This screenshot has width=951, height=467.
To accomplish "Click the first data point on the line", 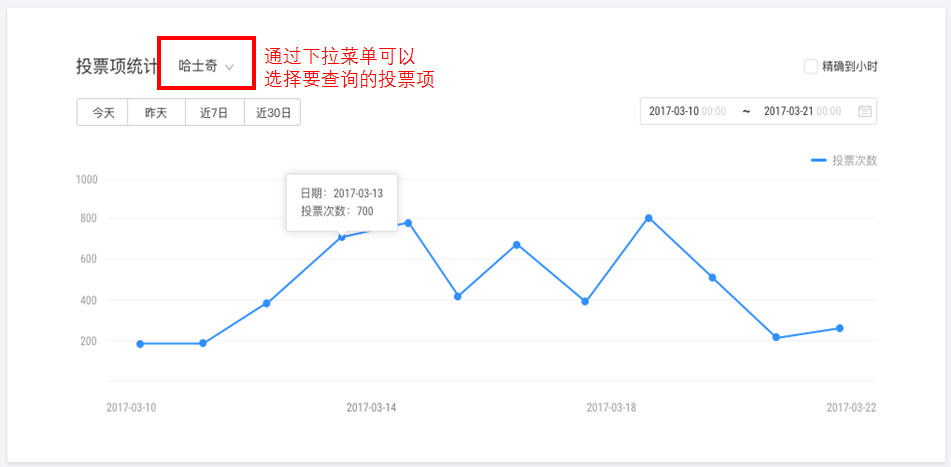I will [x=140, y=344].
